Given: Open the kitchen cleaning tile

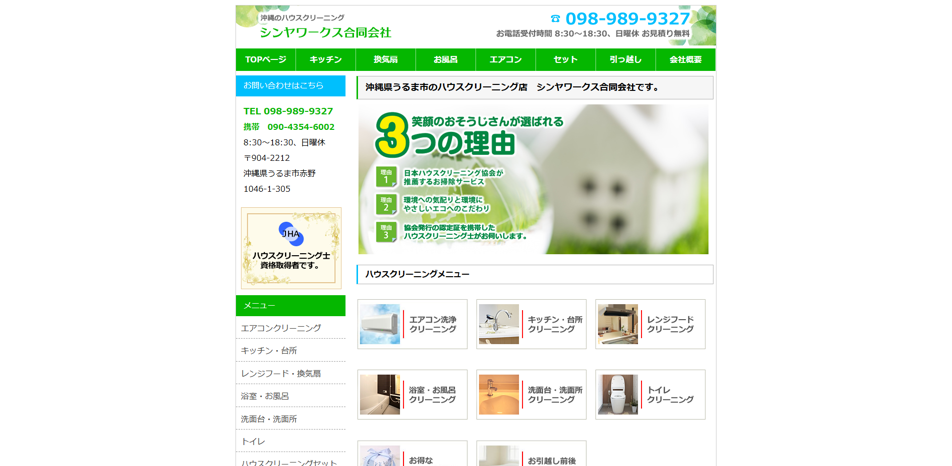Looking at the screenshot, I should click(x=531, y=324).
